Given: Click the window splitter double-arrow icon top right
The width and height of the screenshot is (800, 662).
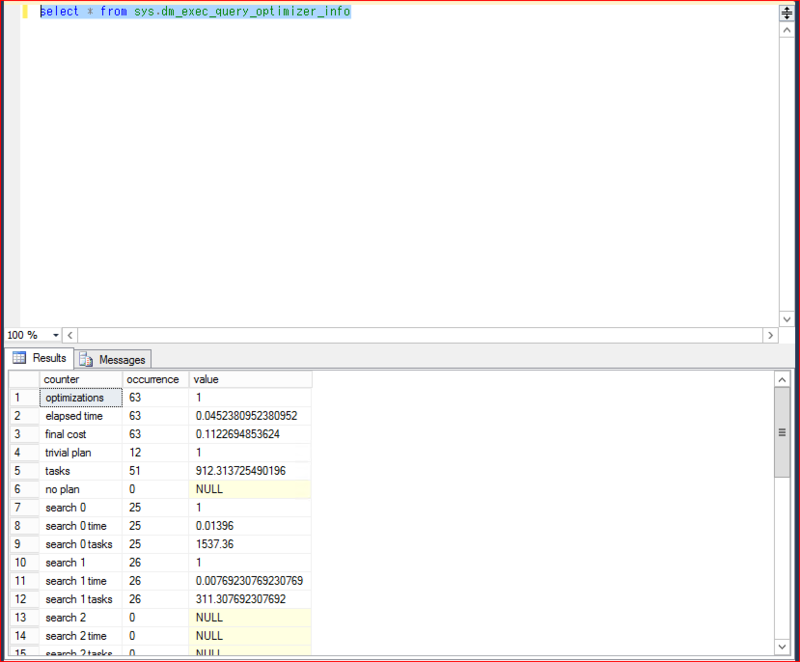Looking at the screenshot, I should tap(786, 12).
